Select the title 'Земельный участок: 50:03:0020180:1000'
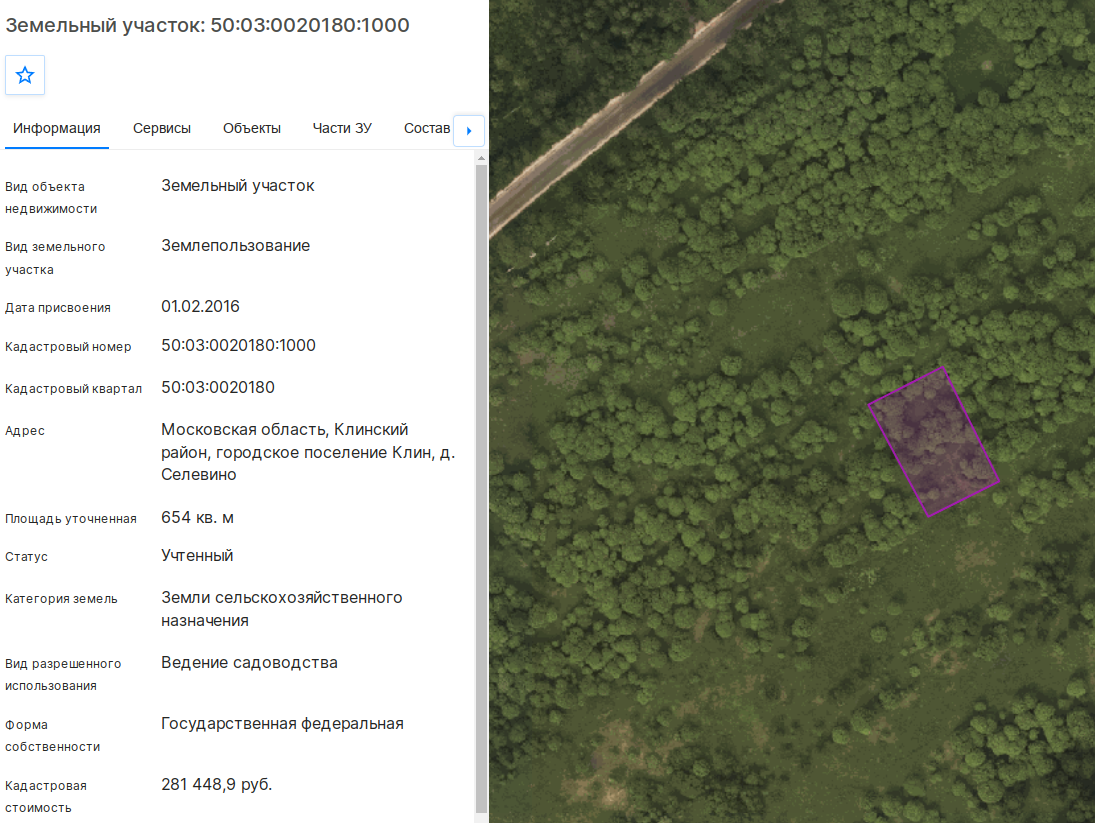Image resolution: width=1095 pixels, height=823 pixels. [x=207, y=25]
